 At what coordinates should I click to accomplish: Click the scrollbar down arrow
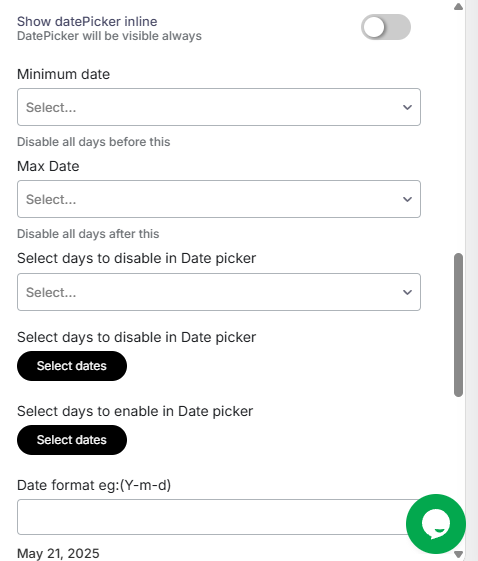[458, 555]
